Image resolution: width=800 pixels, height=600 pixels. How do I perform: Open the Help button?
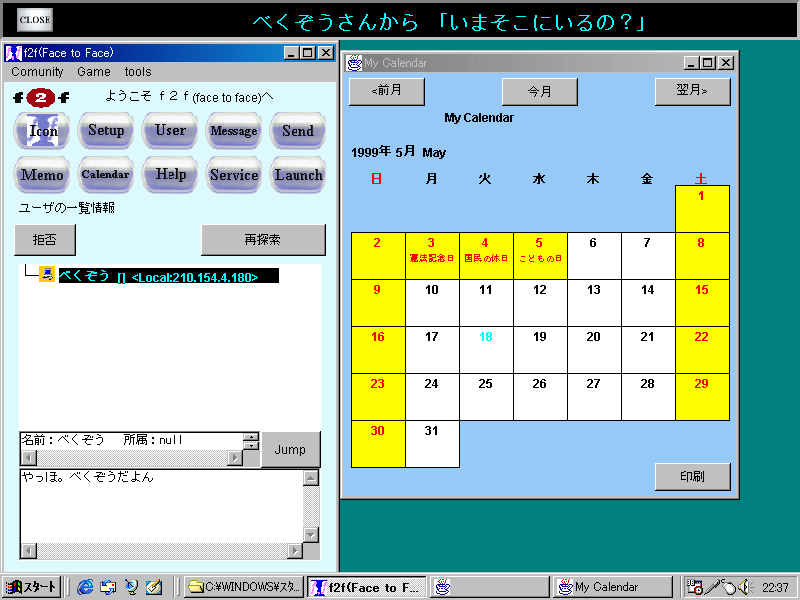pos(170,175)
